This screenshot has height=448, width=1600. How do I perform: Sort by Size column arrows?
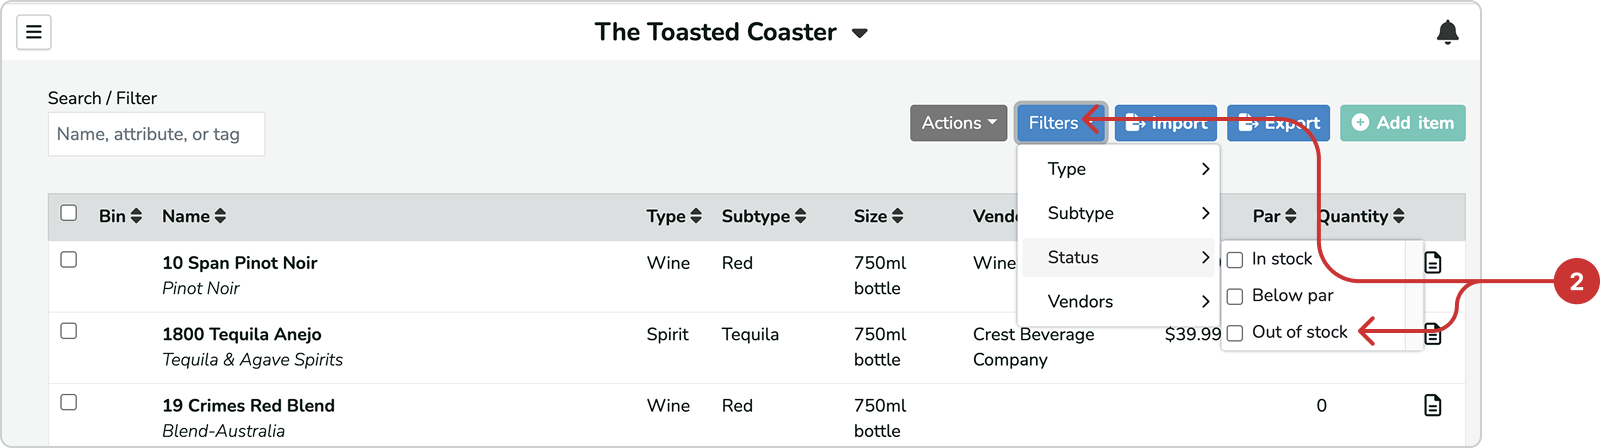pos(897,216)
